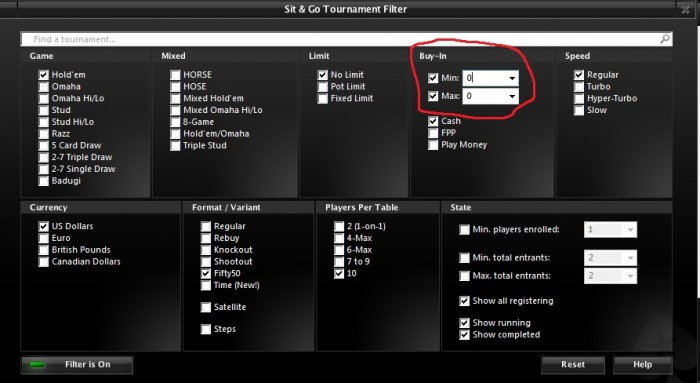This screenshot has height=383, width=700.
Task: Click the search magnifier icon
Action: point(665,39)
